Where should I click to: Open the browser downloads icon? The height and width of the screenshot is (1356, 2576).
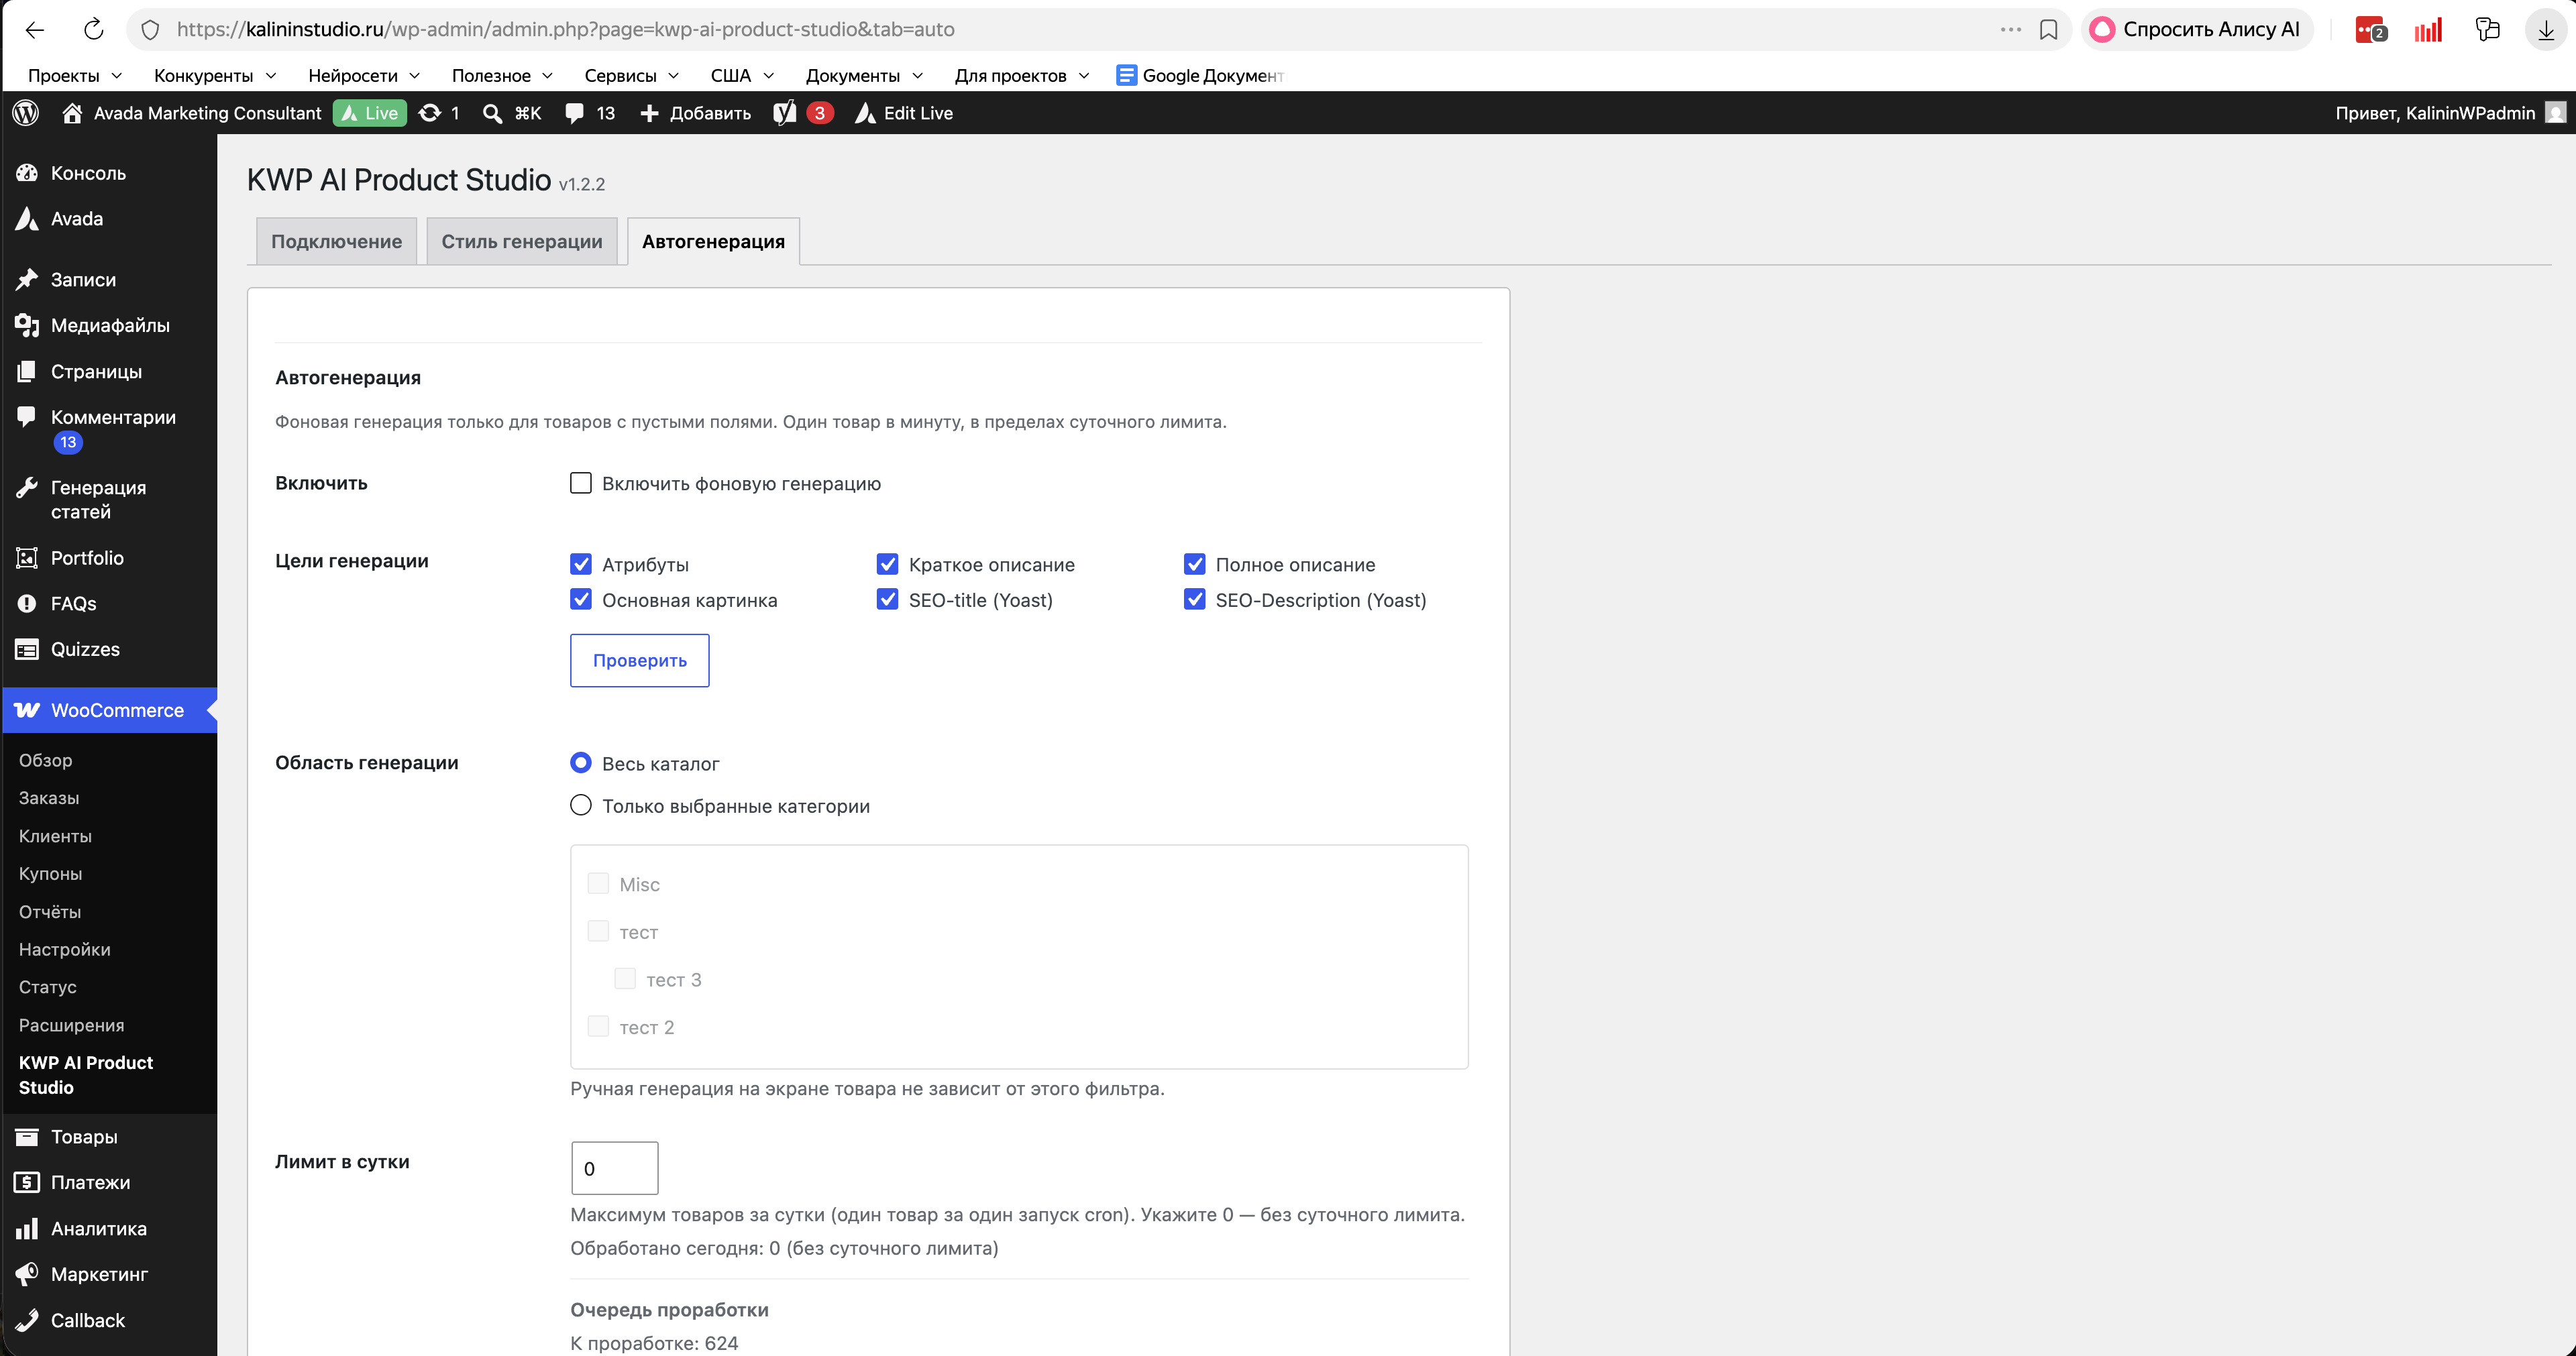tap(2546, 30)
